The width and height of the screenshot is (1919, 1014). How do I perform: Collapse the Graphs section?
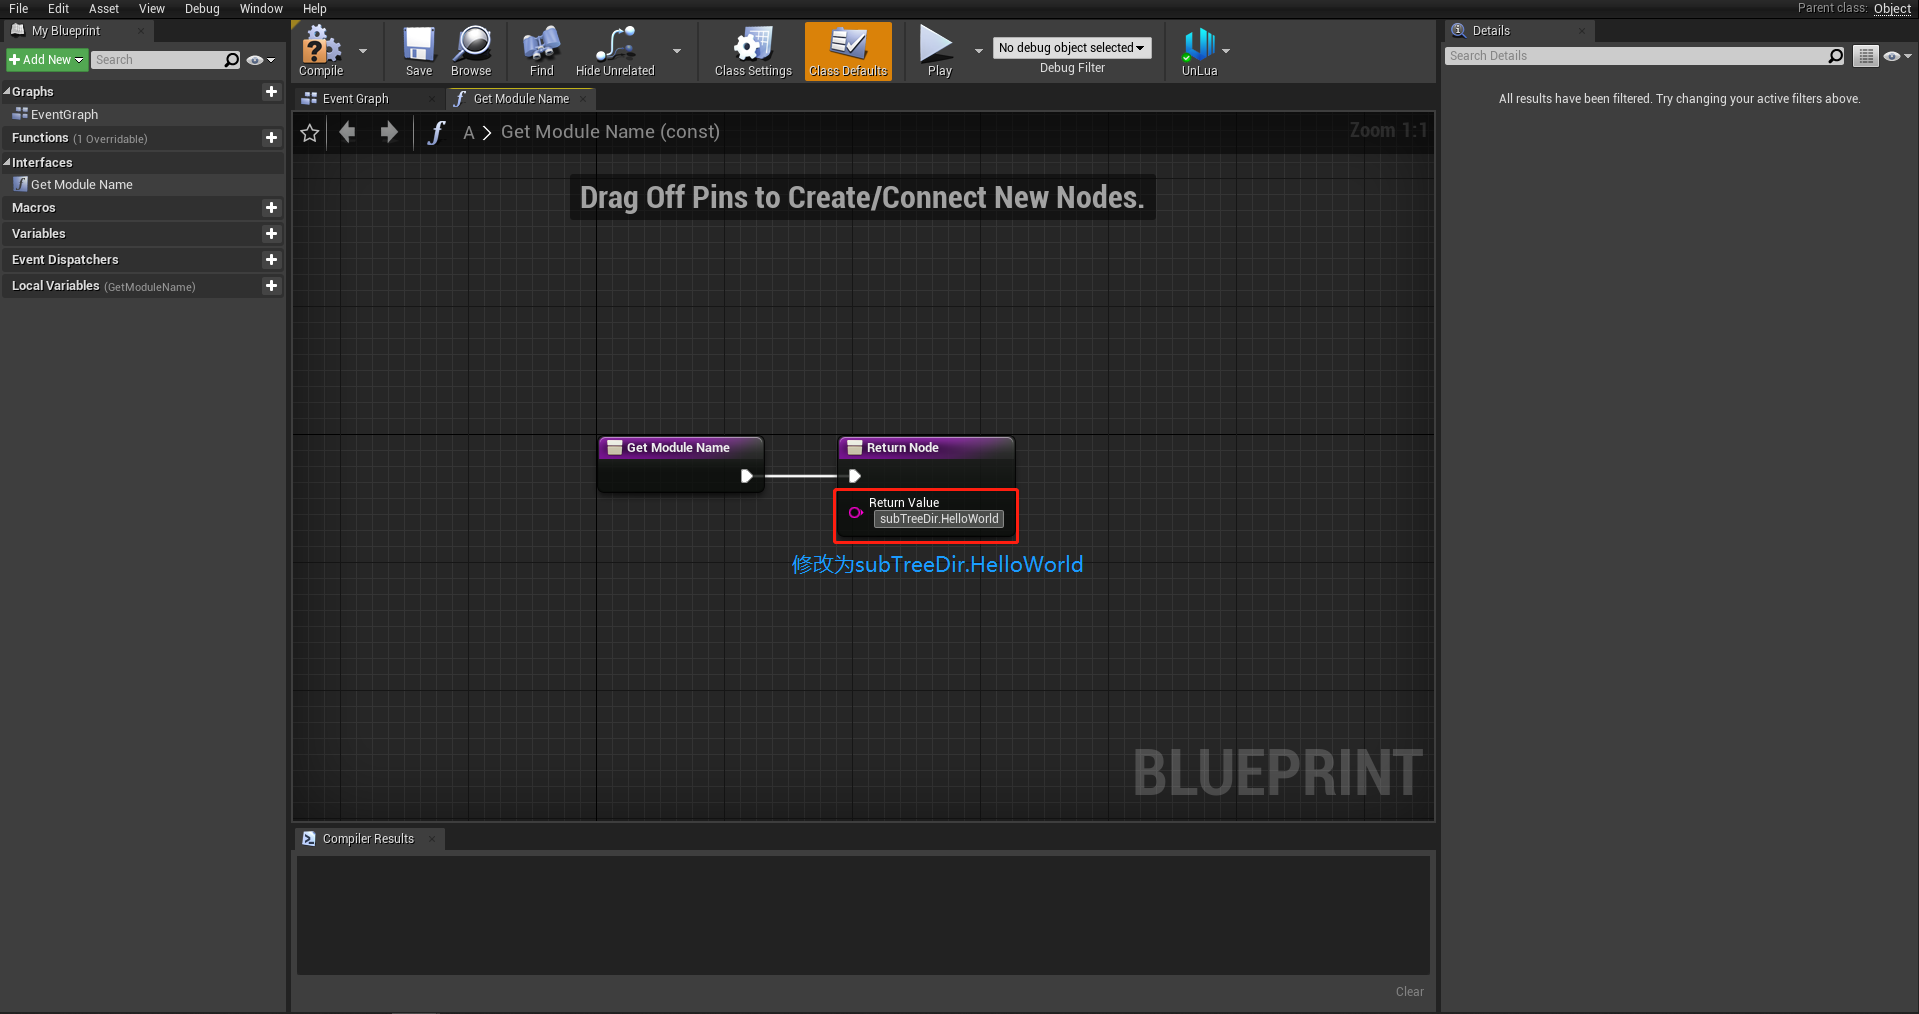[x=7, y=91]
